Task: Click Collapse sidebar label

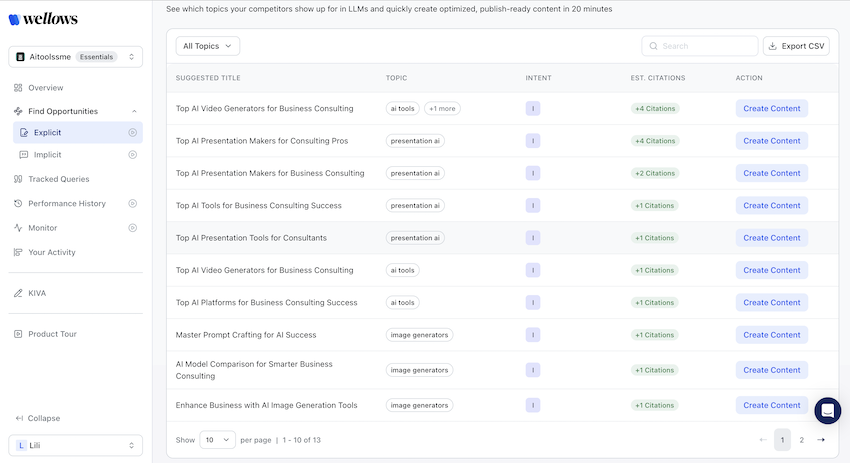Action: (x=44, y=418)
